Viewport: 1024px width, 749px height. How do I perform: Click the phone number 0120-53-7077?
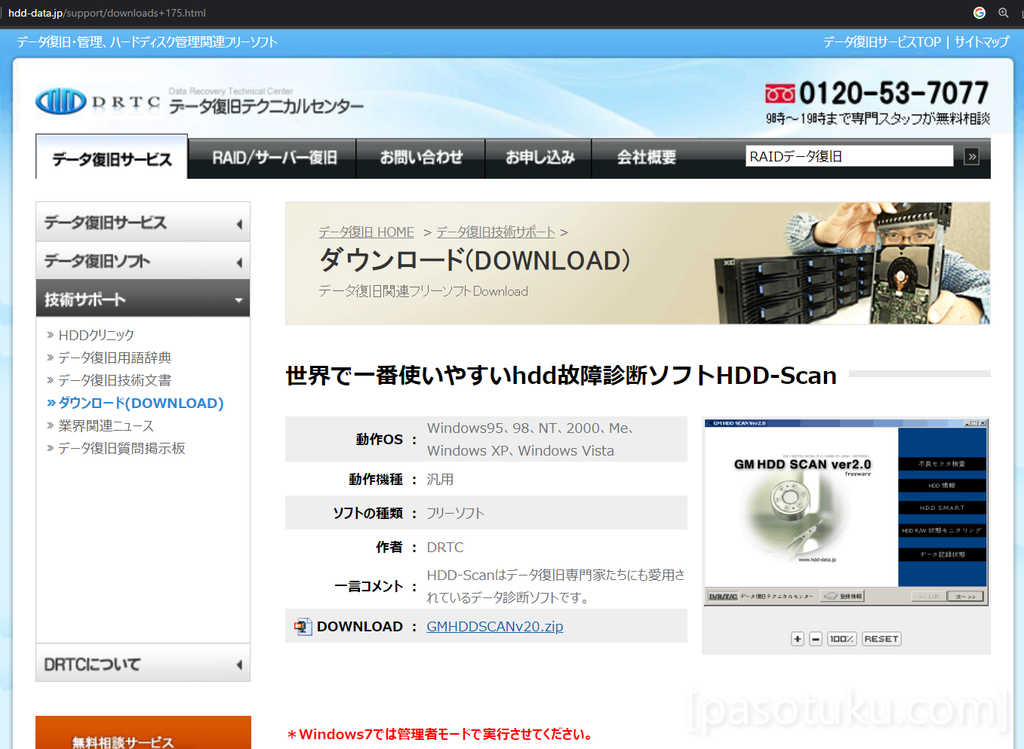click(x=893, y=93)
